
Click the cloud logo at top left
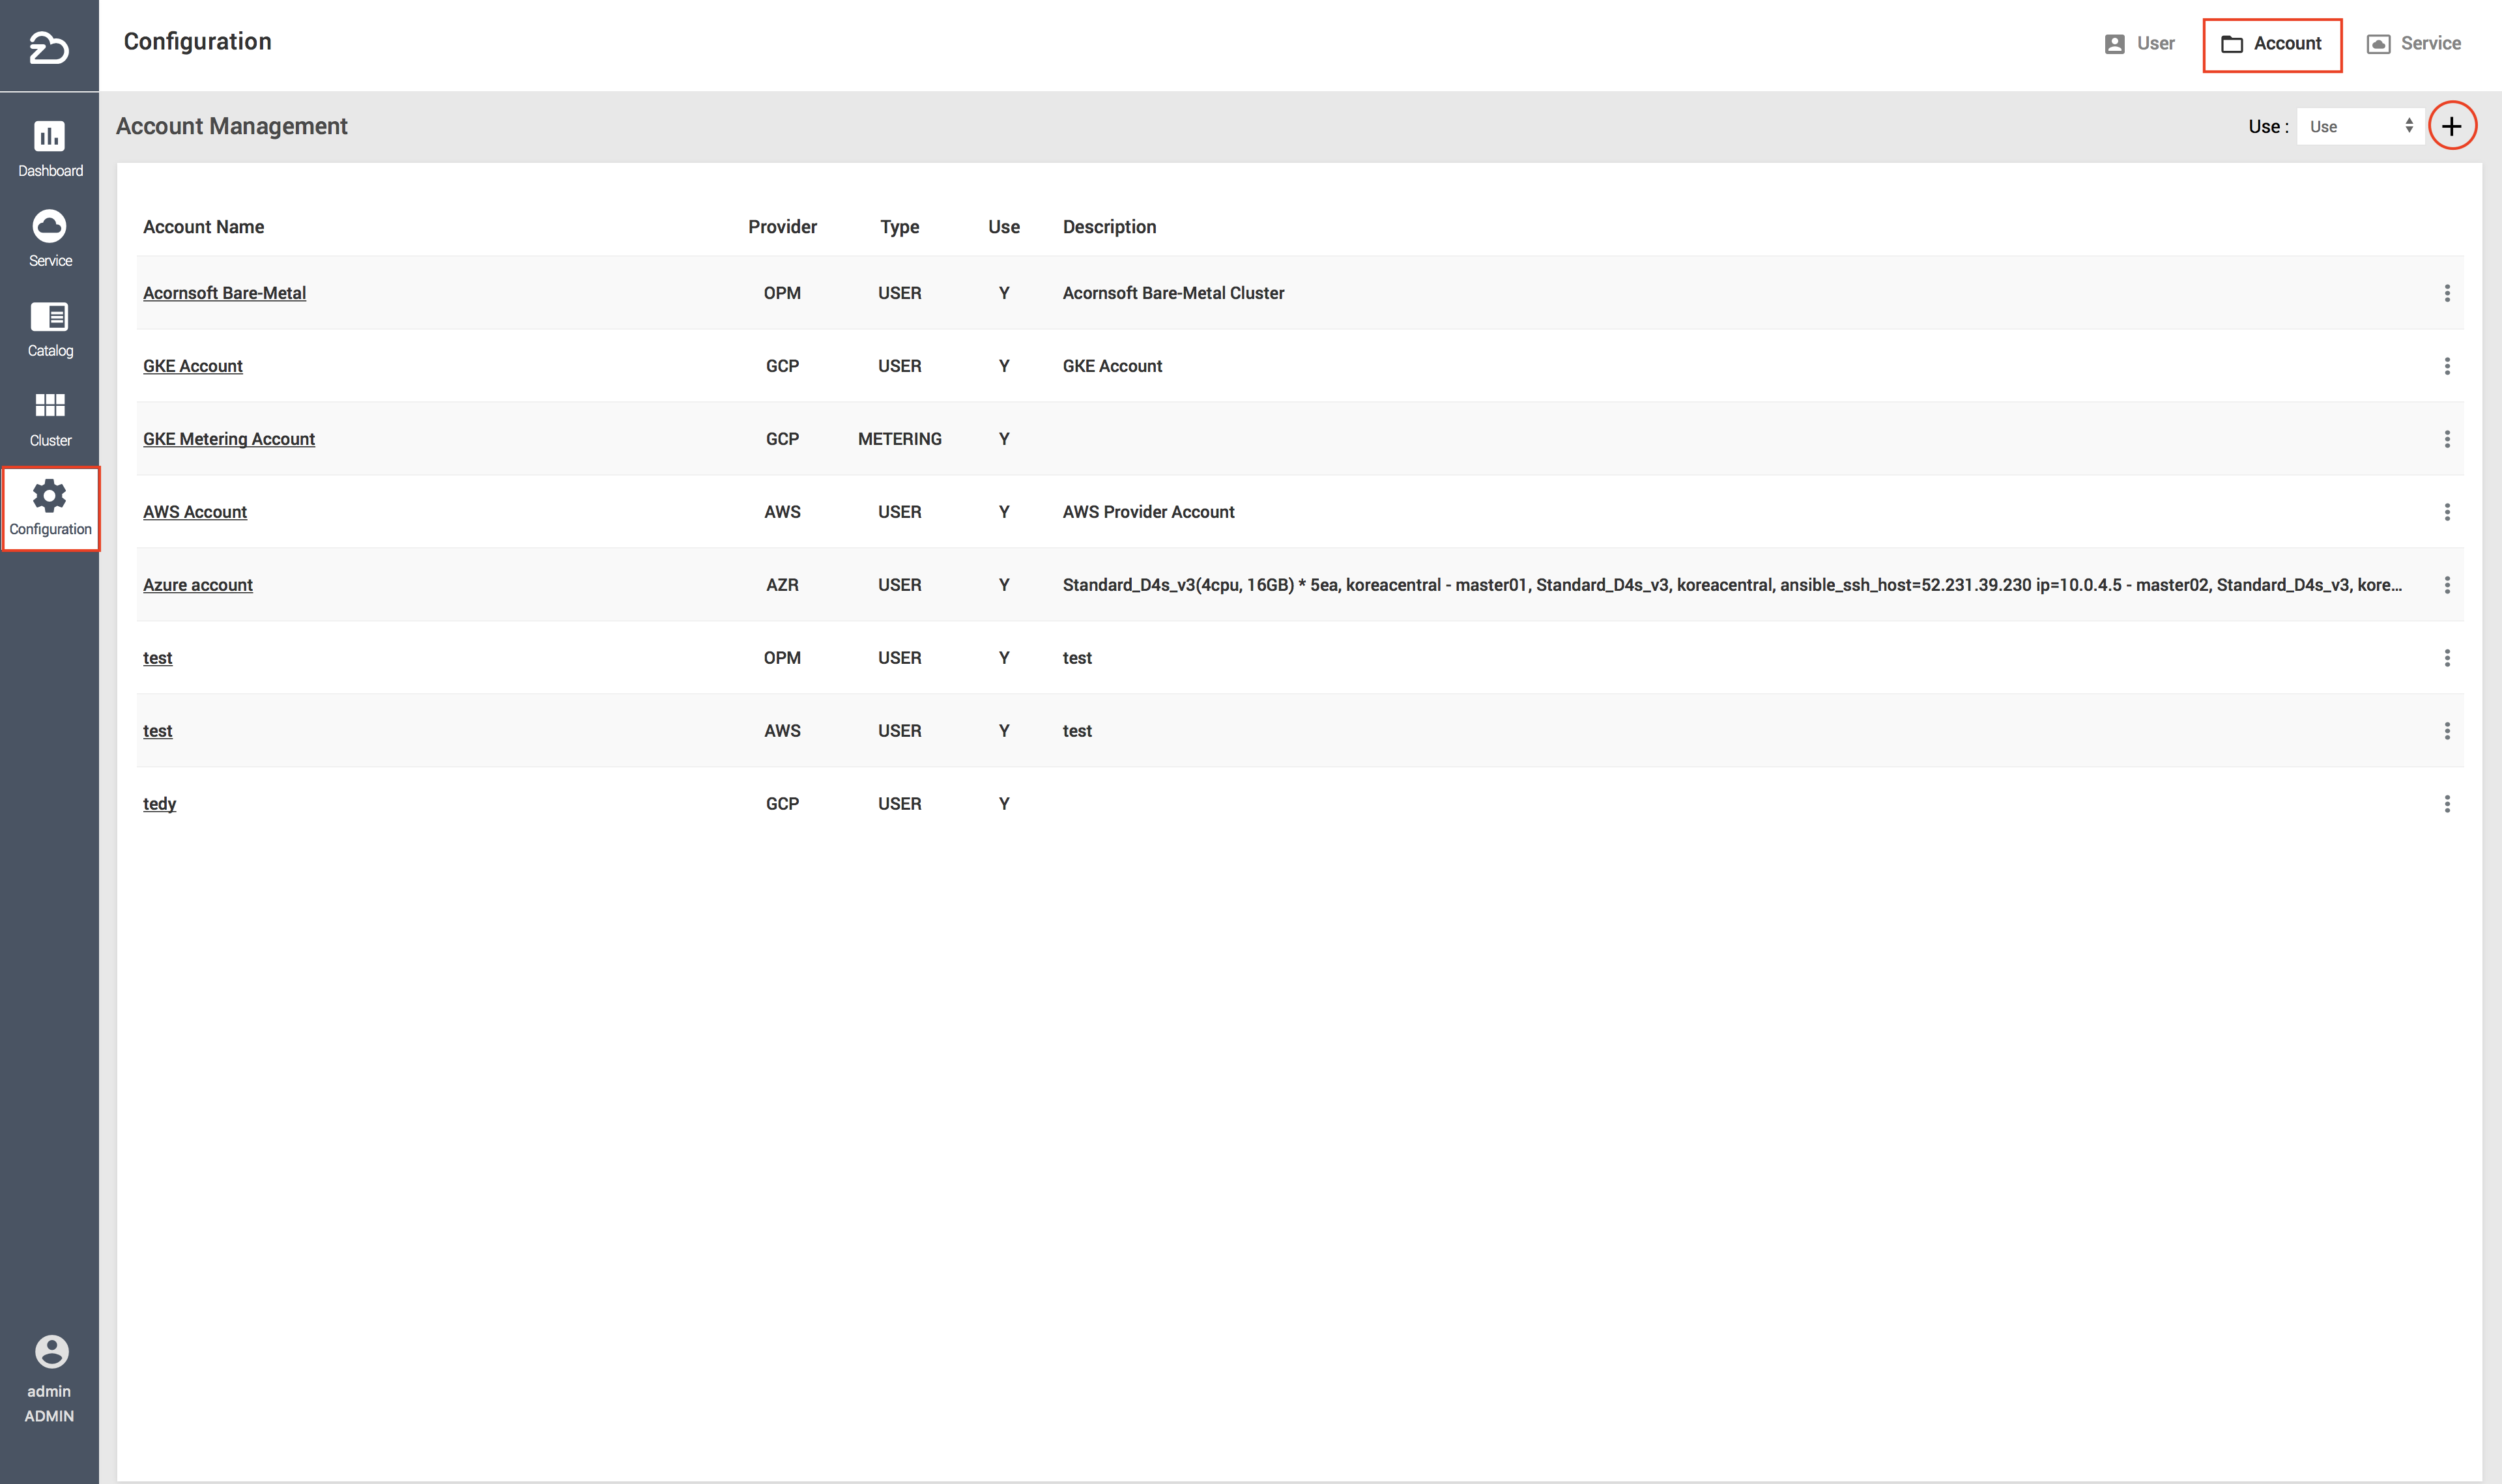pos(49,46)
